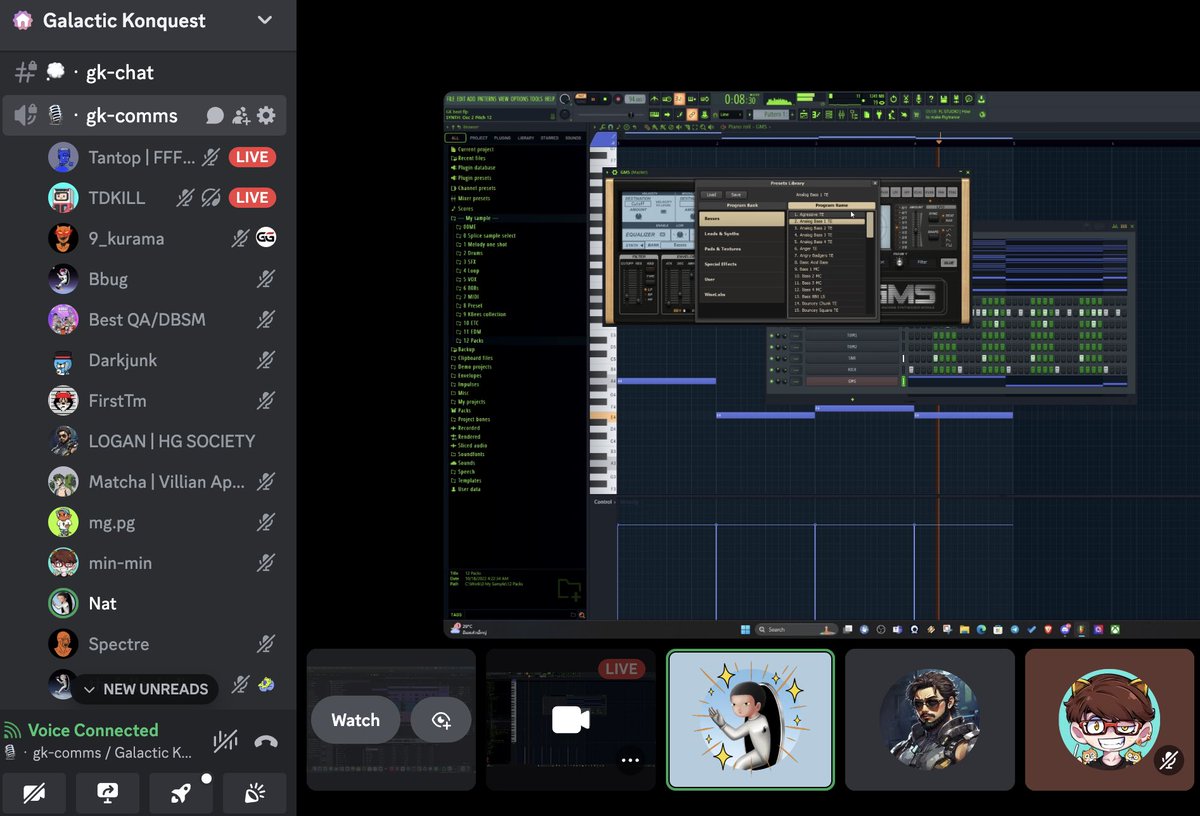The height and width of the screenshot is (816, 1200).
Task: Open Galactic Konquest server dropdown
Action: coord(264,20)
